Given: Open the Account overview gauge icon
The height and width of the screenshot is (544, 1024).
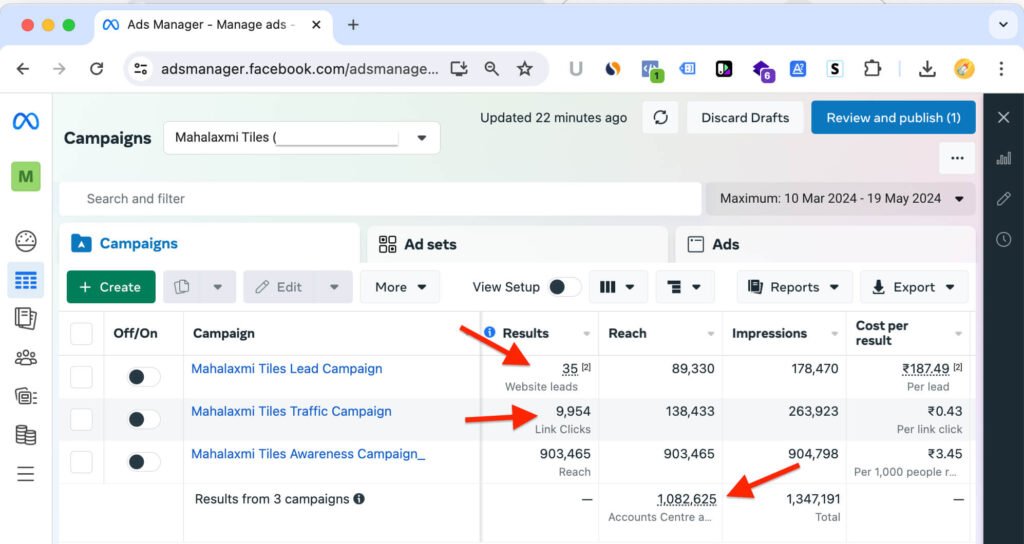Looking at the screenshot, I should 25,241.
